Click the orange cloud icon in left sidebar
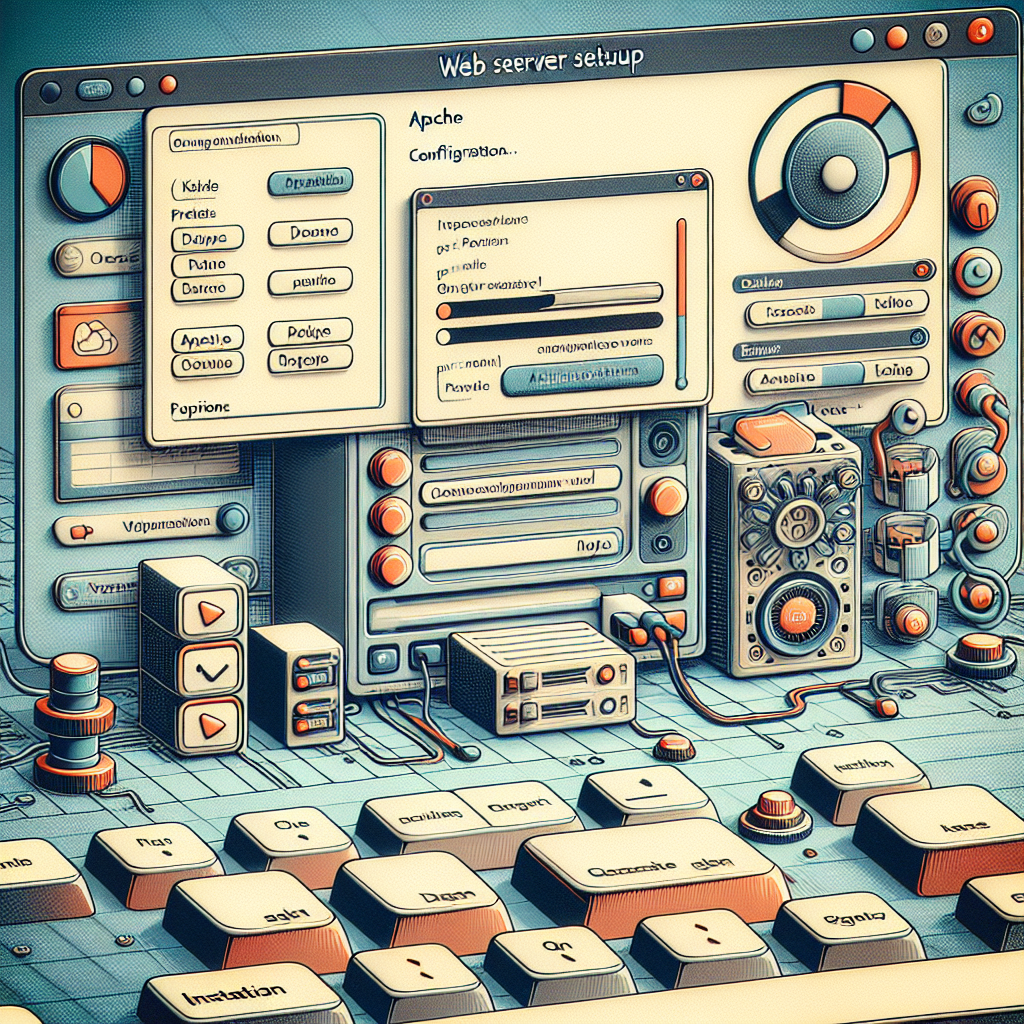Image resolution: width=1024 pixels, height=1024 pixels. pos(96,337)
